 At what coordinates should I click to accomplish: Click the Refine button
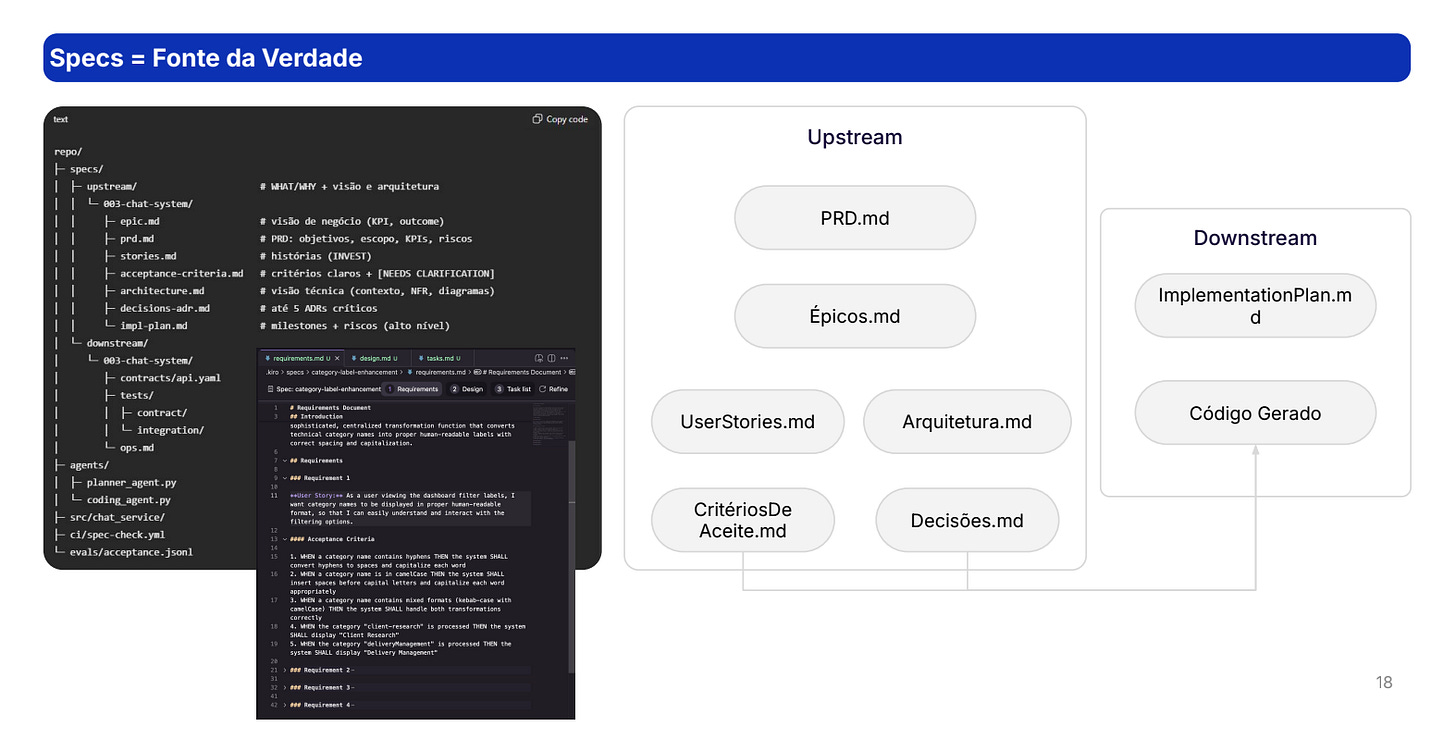point(553,389)
